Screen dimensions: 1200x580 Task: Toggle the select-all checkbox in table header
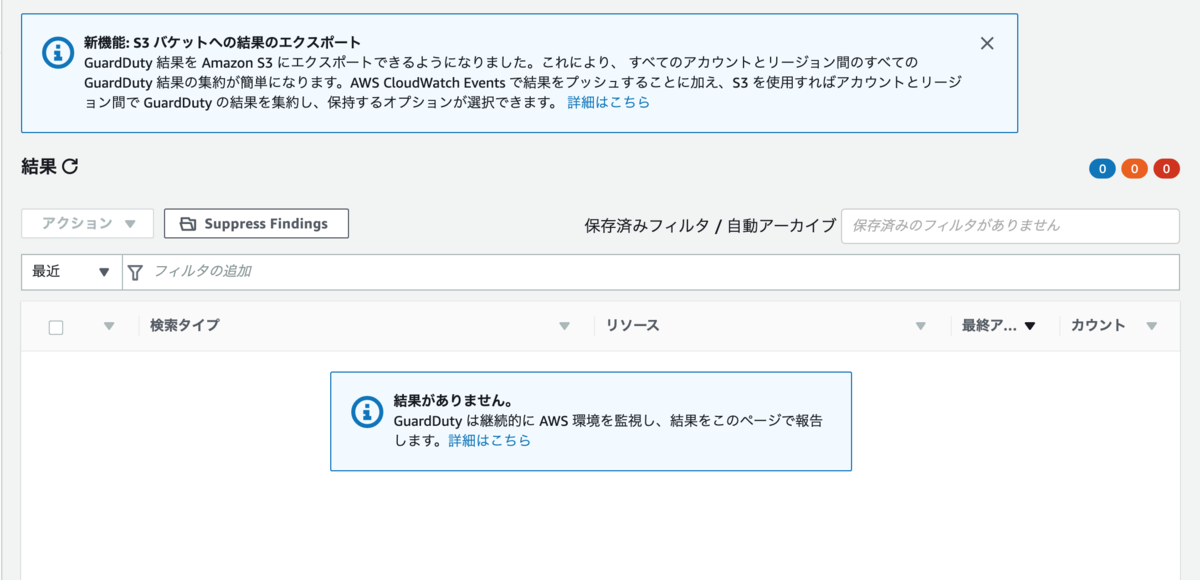pyautogui.click(x=57, y=326)
